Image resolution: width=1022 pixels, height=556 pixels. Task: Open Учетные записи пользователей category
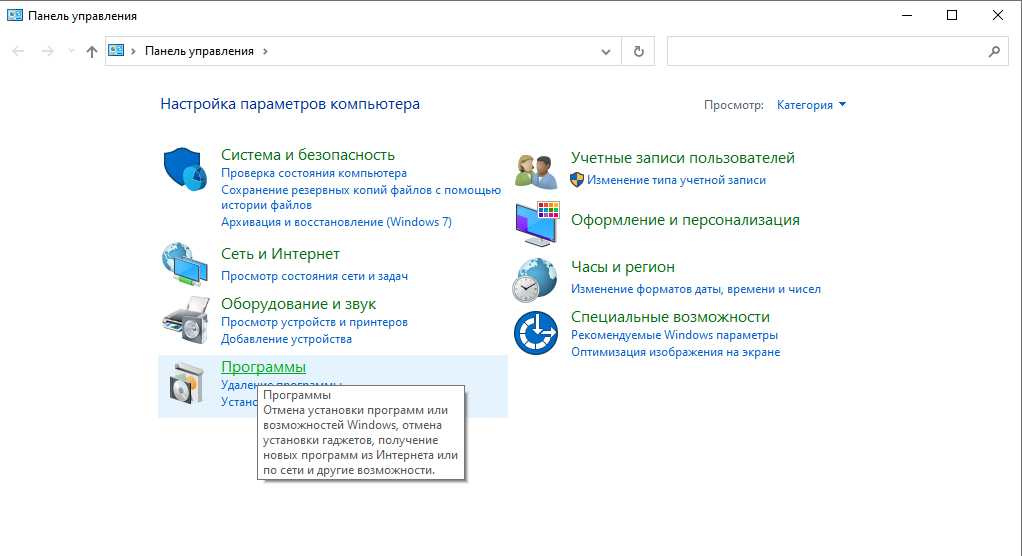pyautogui.click(x=683, y=158)
